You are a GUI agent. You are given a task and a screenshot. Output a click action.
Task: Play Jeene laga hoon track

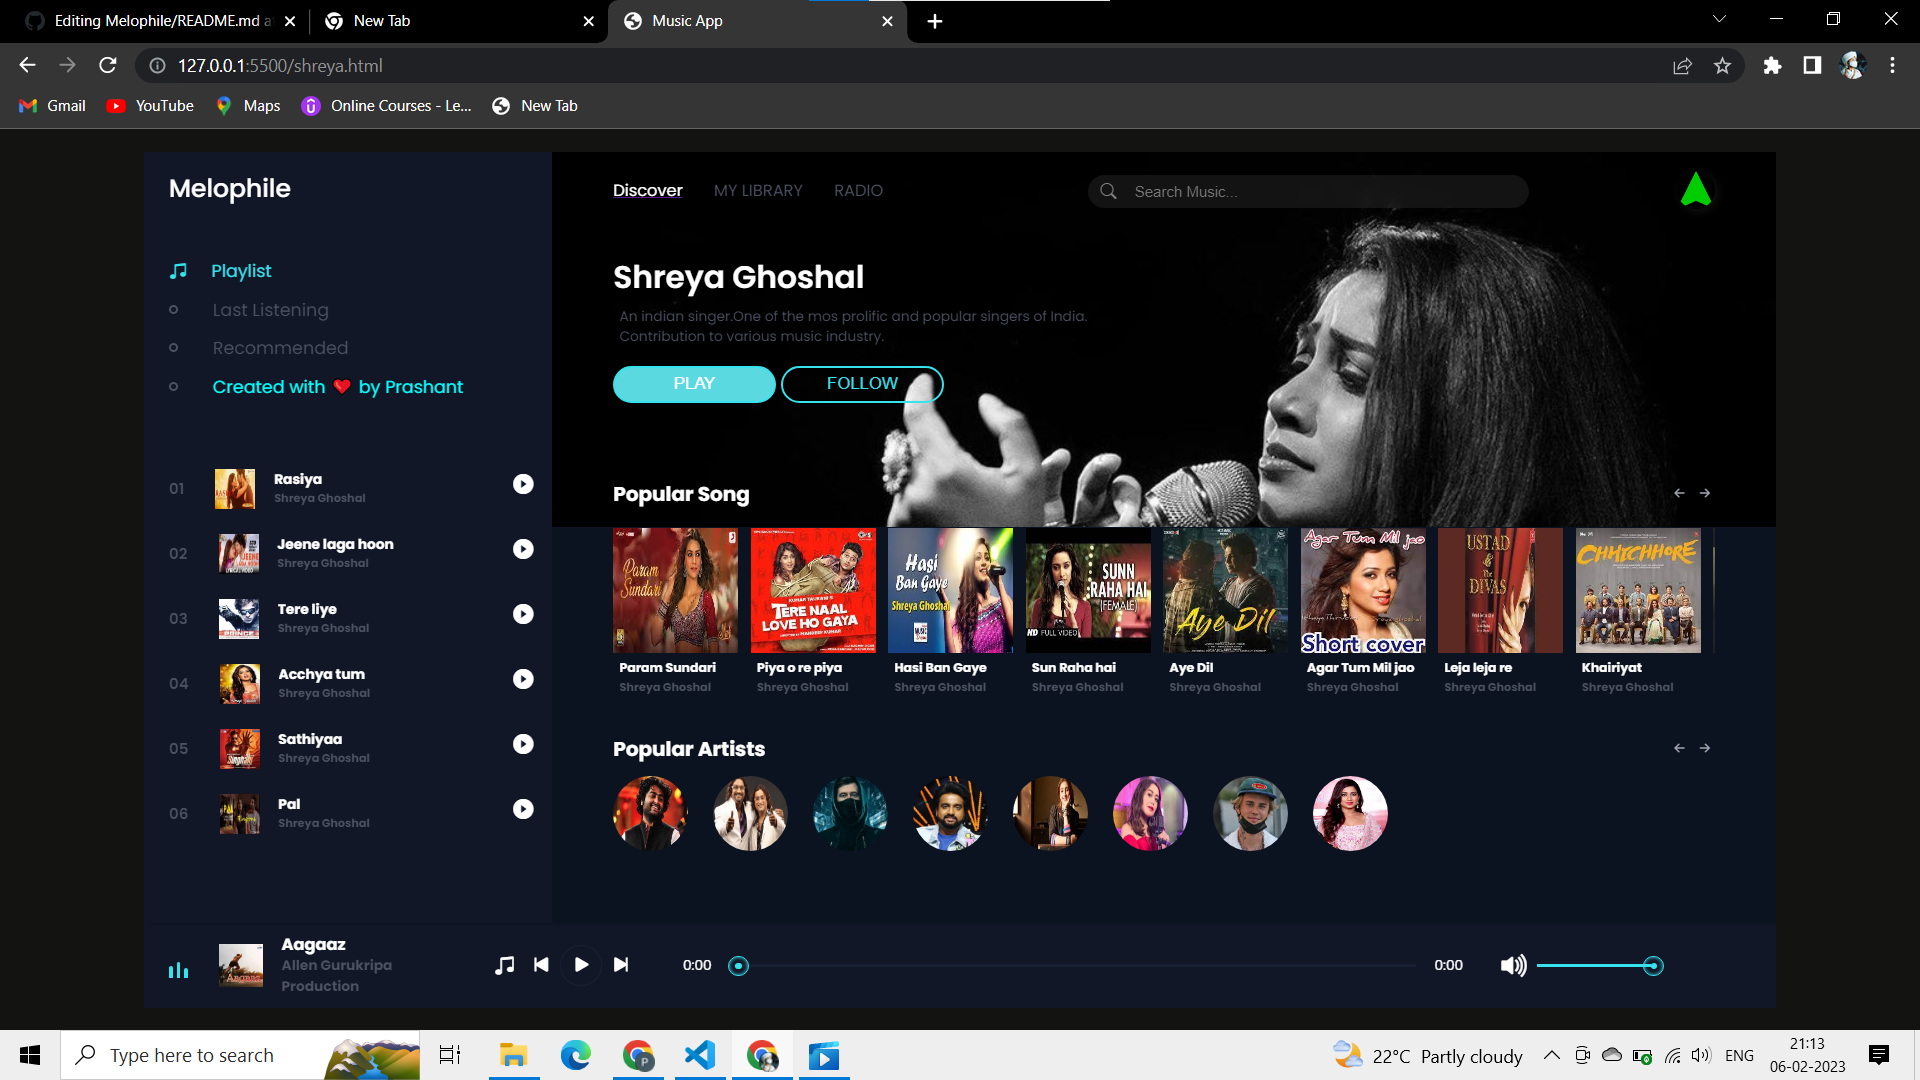pos(523,549)
